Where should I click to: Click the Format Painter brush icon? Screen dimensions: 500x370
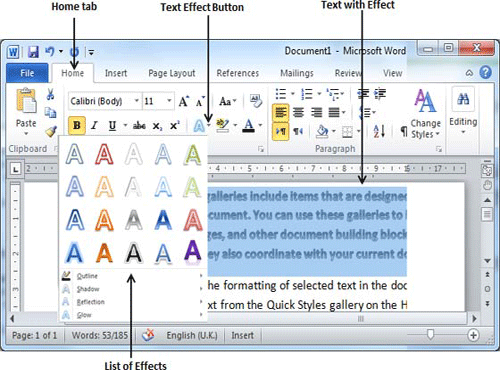click(51, 132)
